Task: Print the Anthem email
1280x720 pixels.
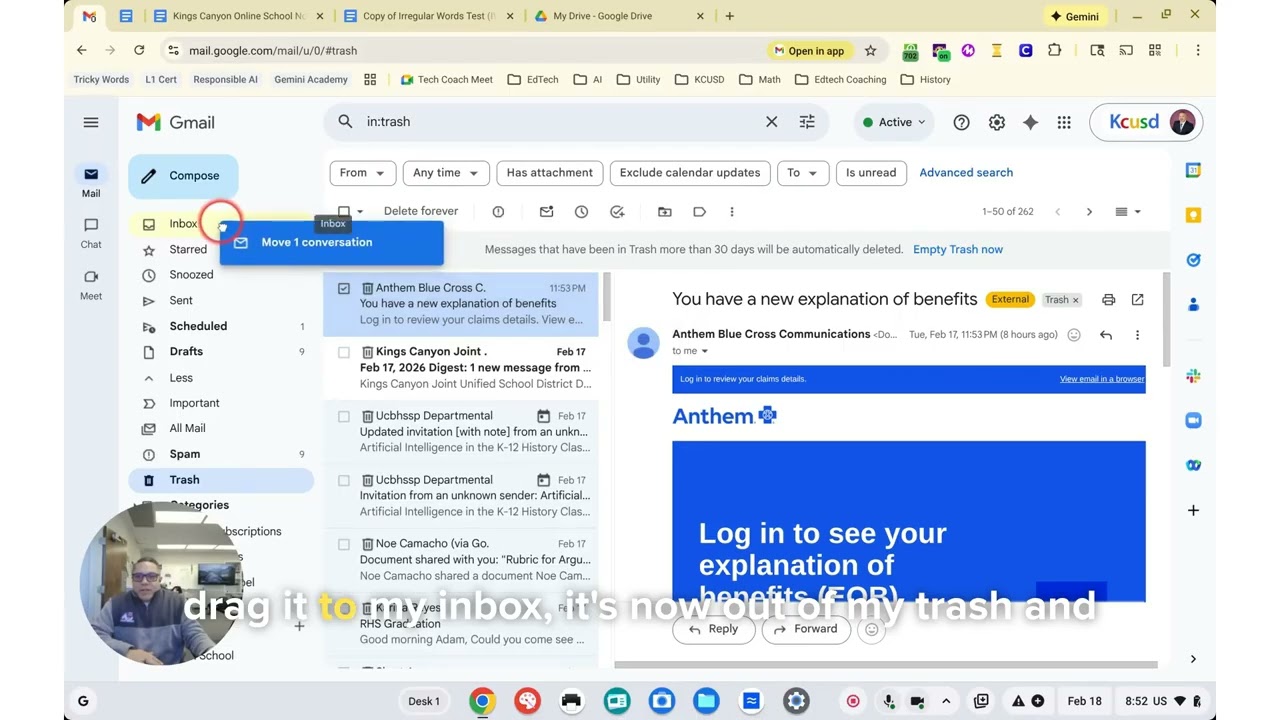Action: pyautogui.click(x=1108, y=300)
